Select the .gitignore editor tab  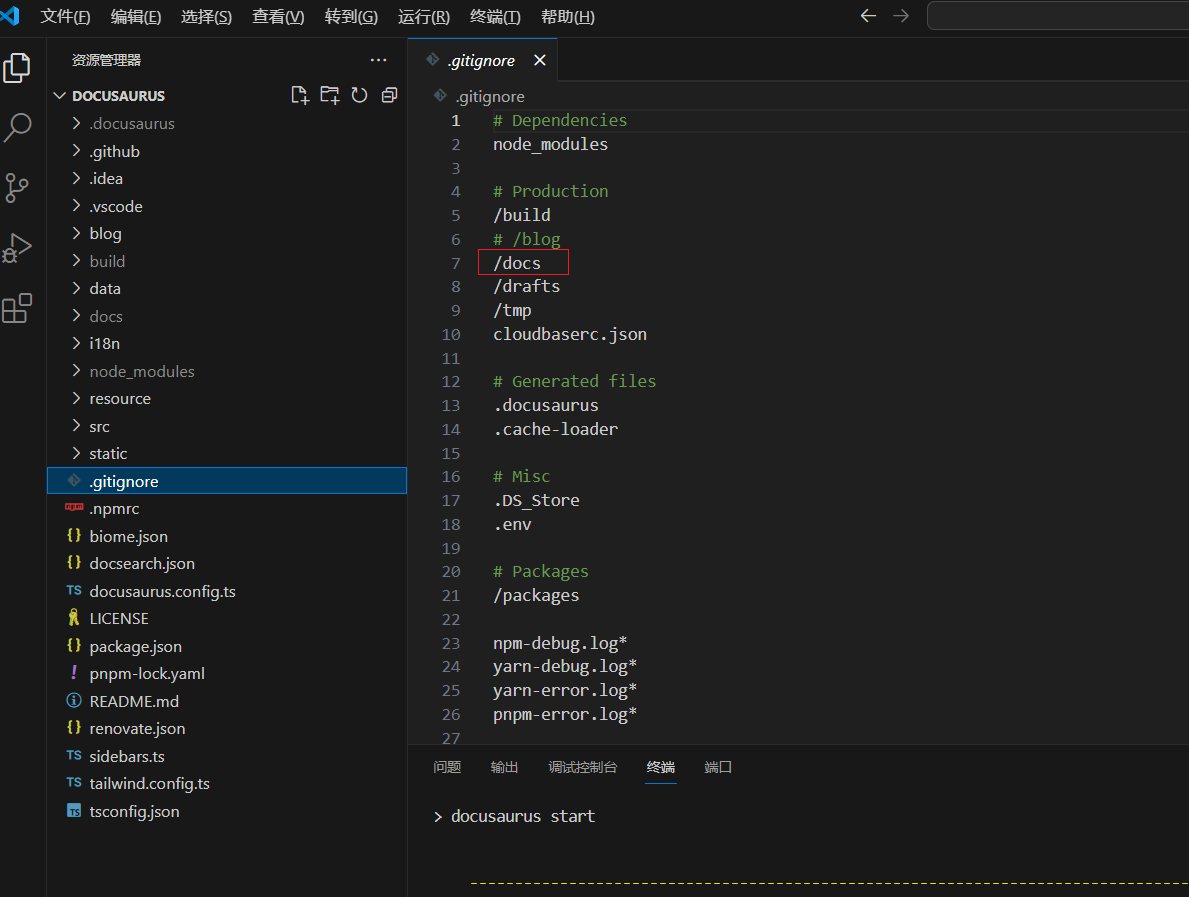pos(483,60)
